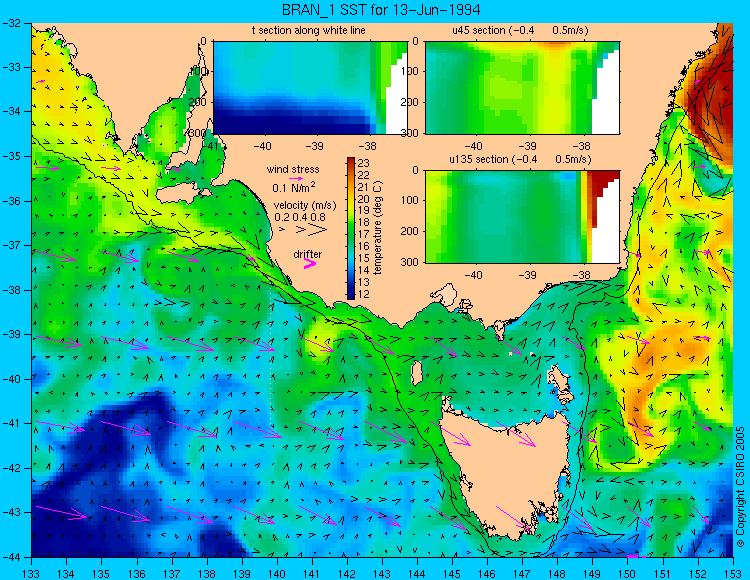Click -39 axis label under u135 section
Screen dimensions: 750x580
[528, 275]
